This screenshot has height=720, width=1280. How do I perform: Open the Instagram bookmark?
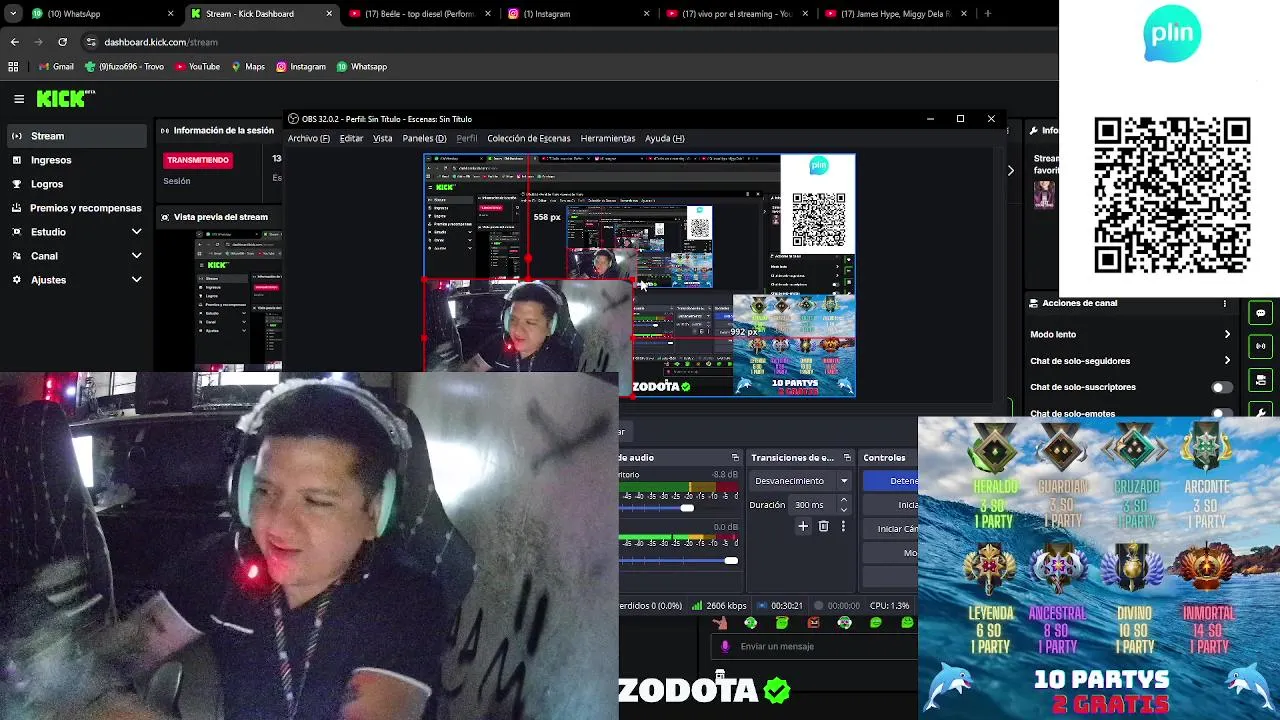[x=301, y=67]
